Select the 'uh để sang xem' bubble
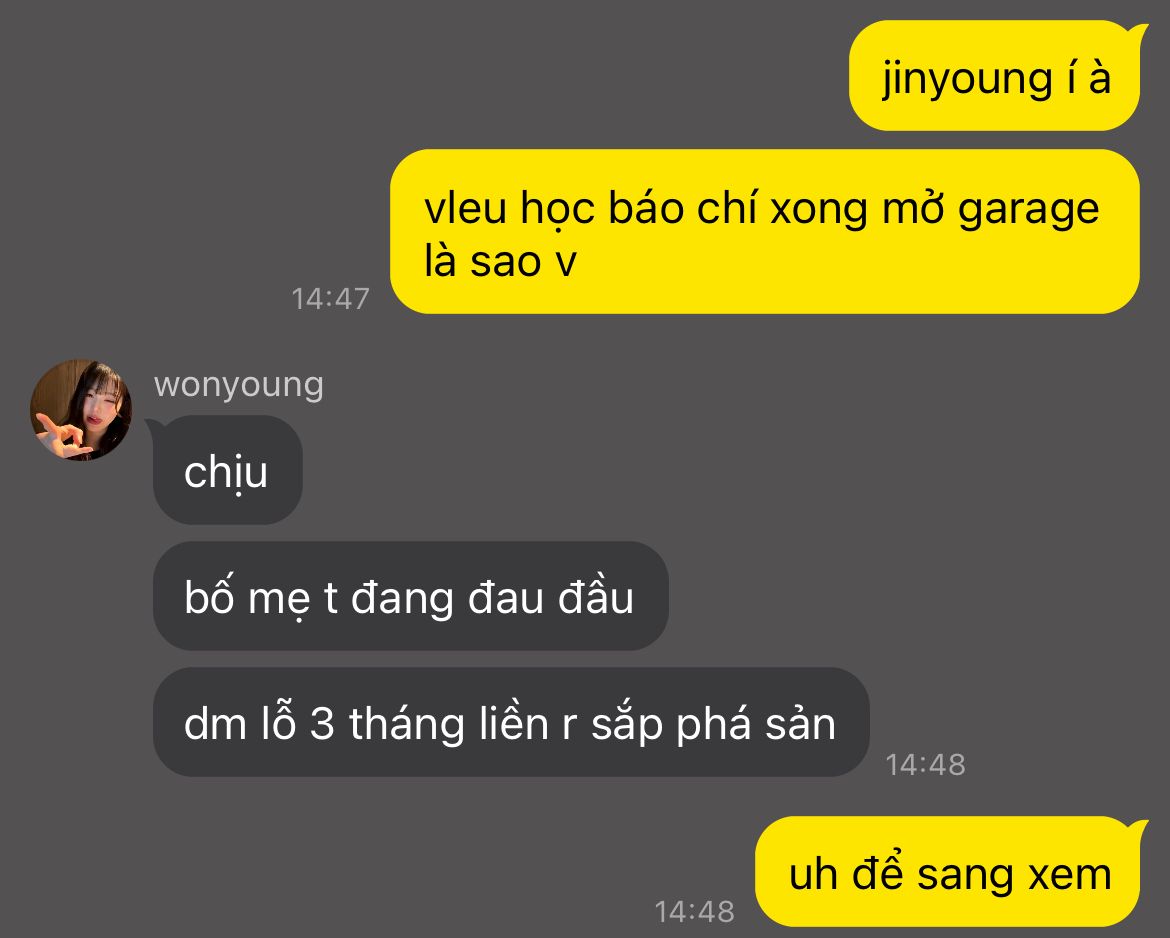The width and height of the screenshot is (1170, 938). point(950,872)
